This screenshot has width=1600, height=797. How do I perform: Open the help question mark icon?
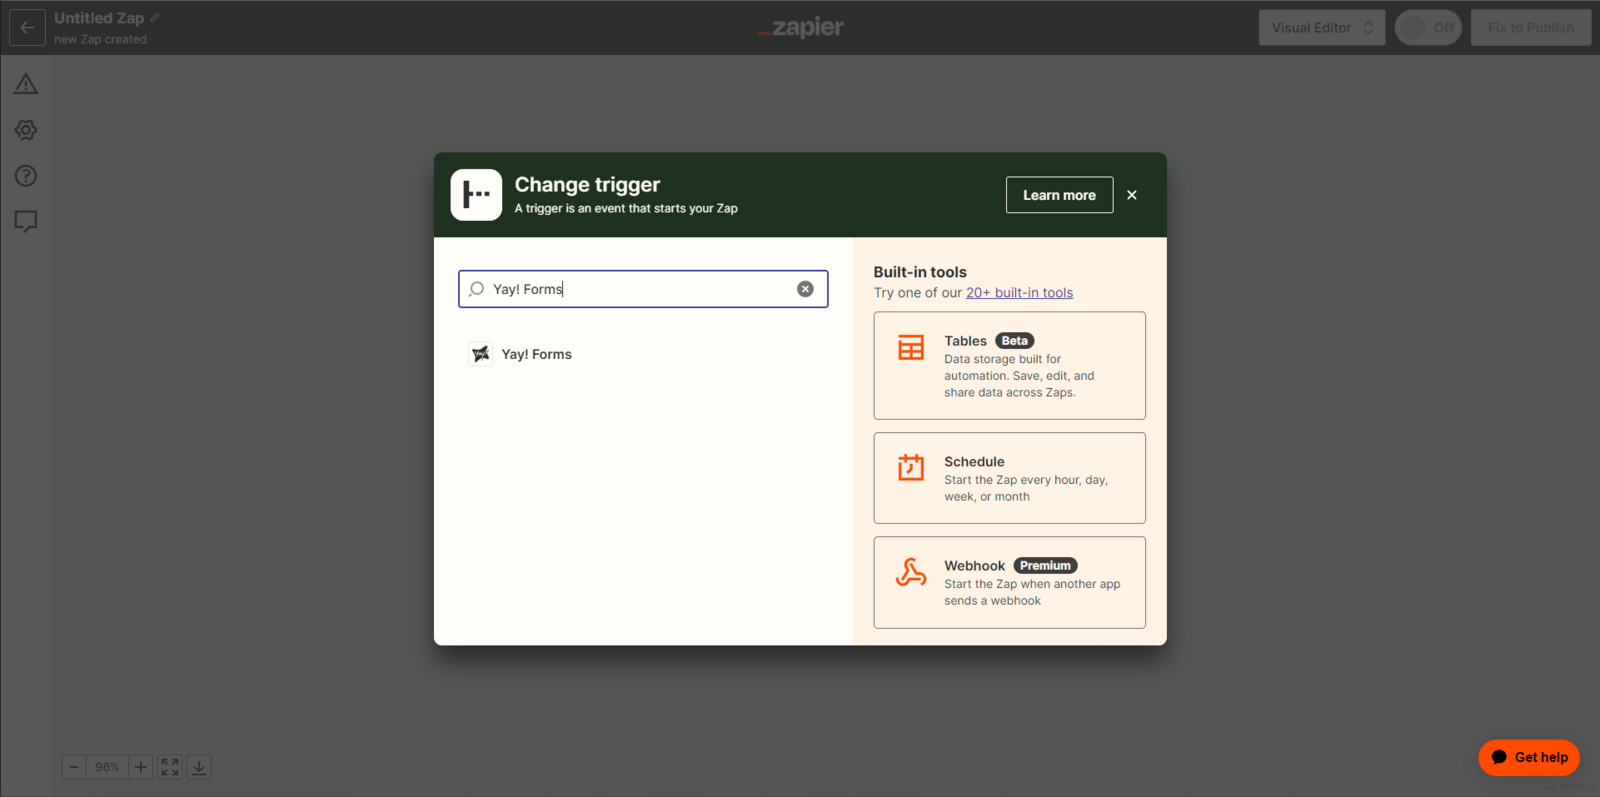tap(26, 176)
